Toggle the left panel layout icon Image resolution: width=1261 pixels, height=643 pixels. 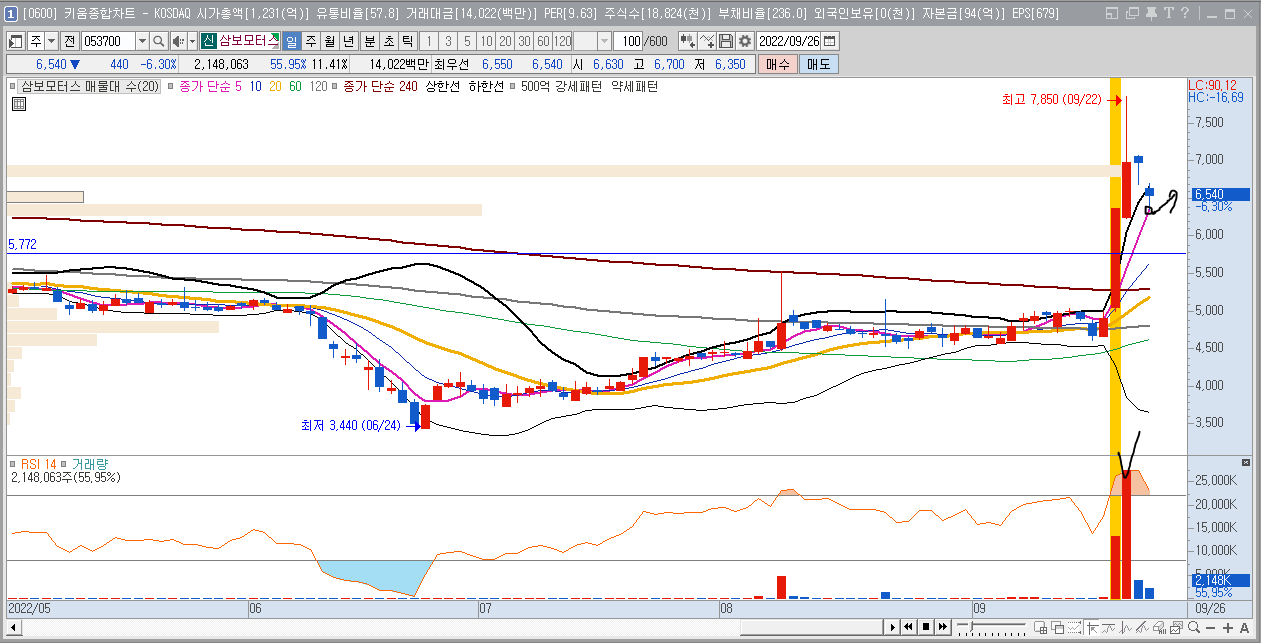coord(16,41)
